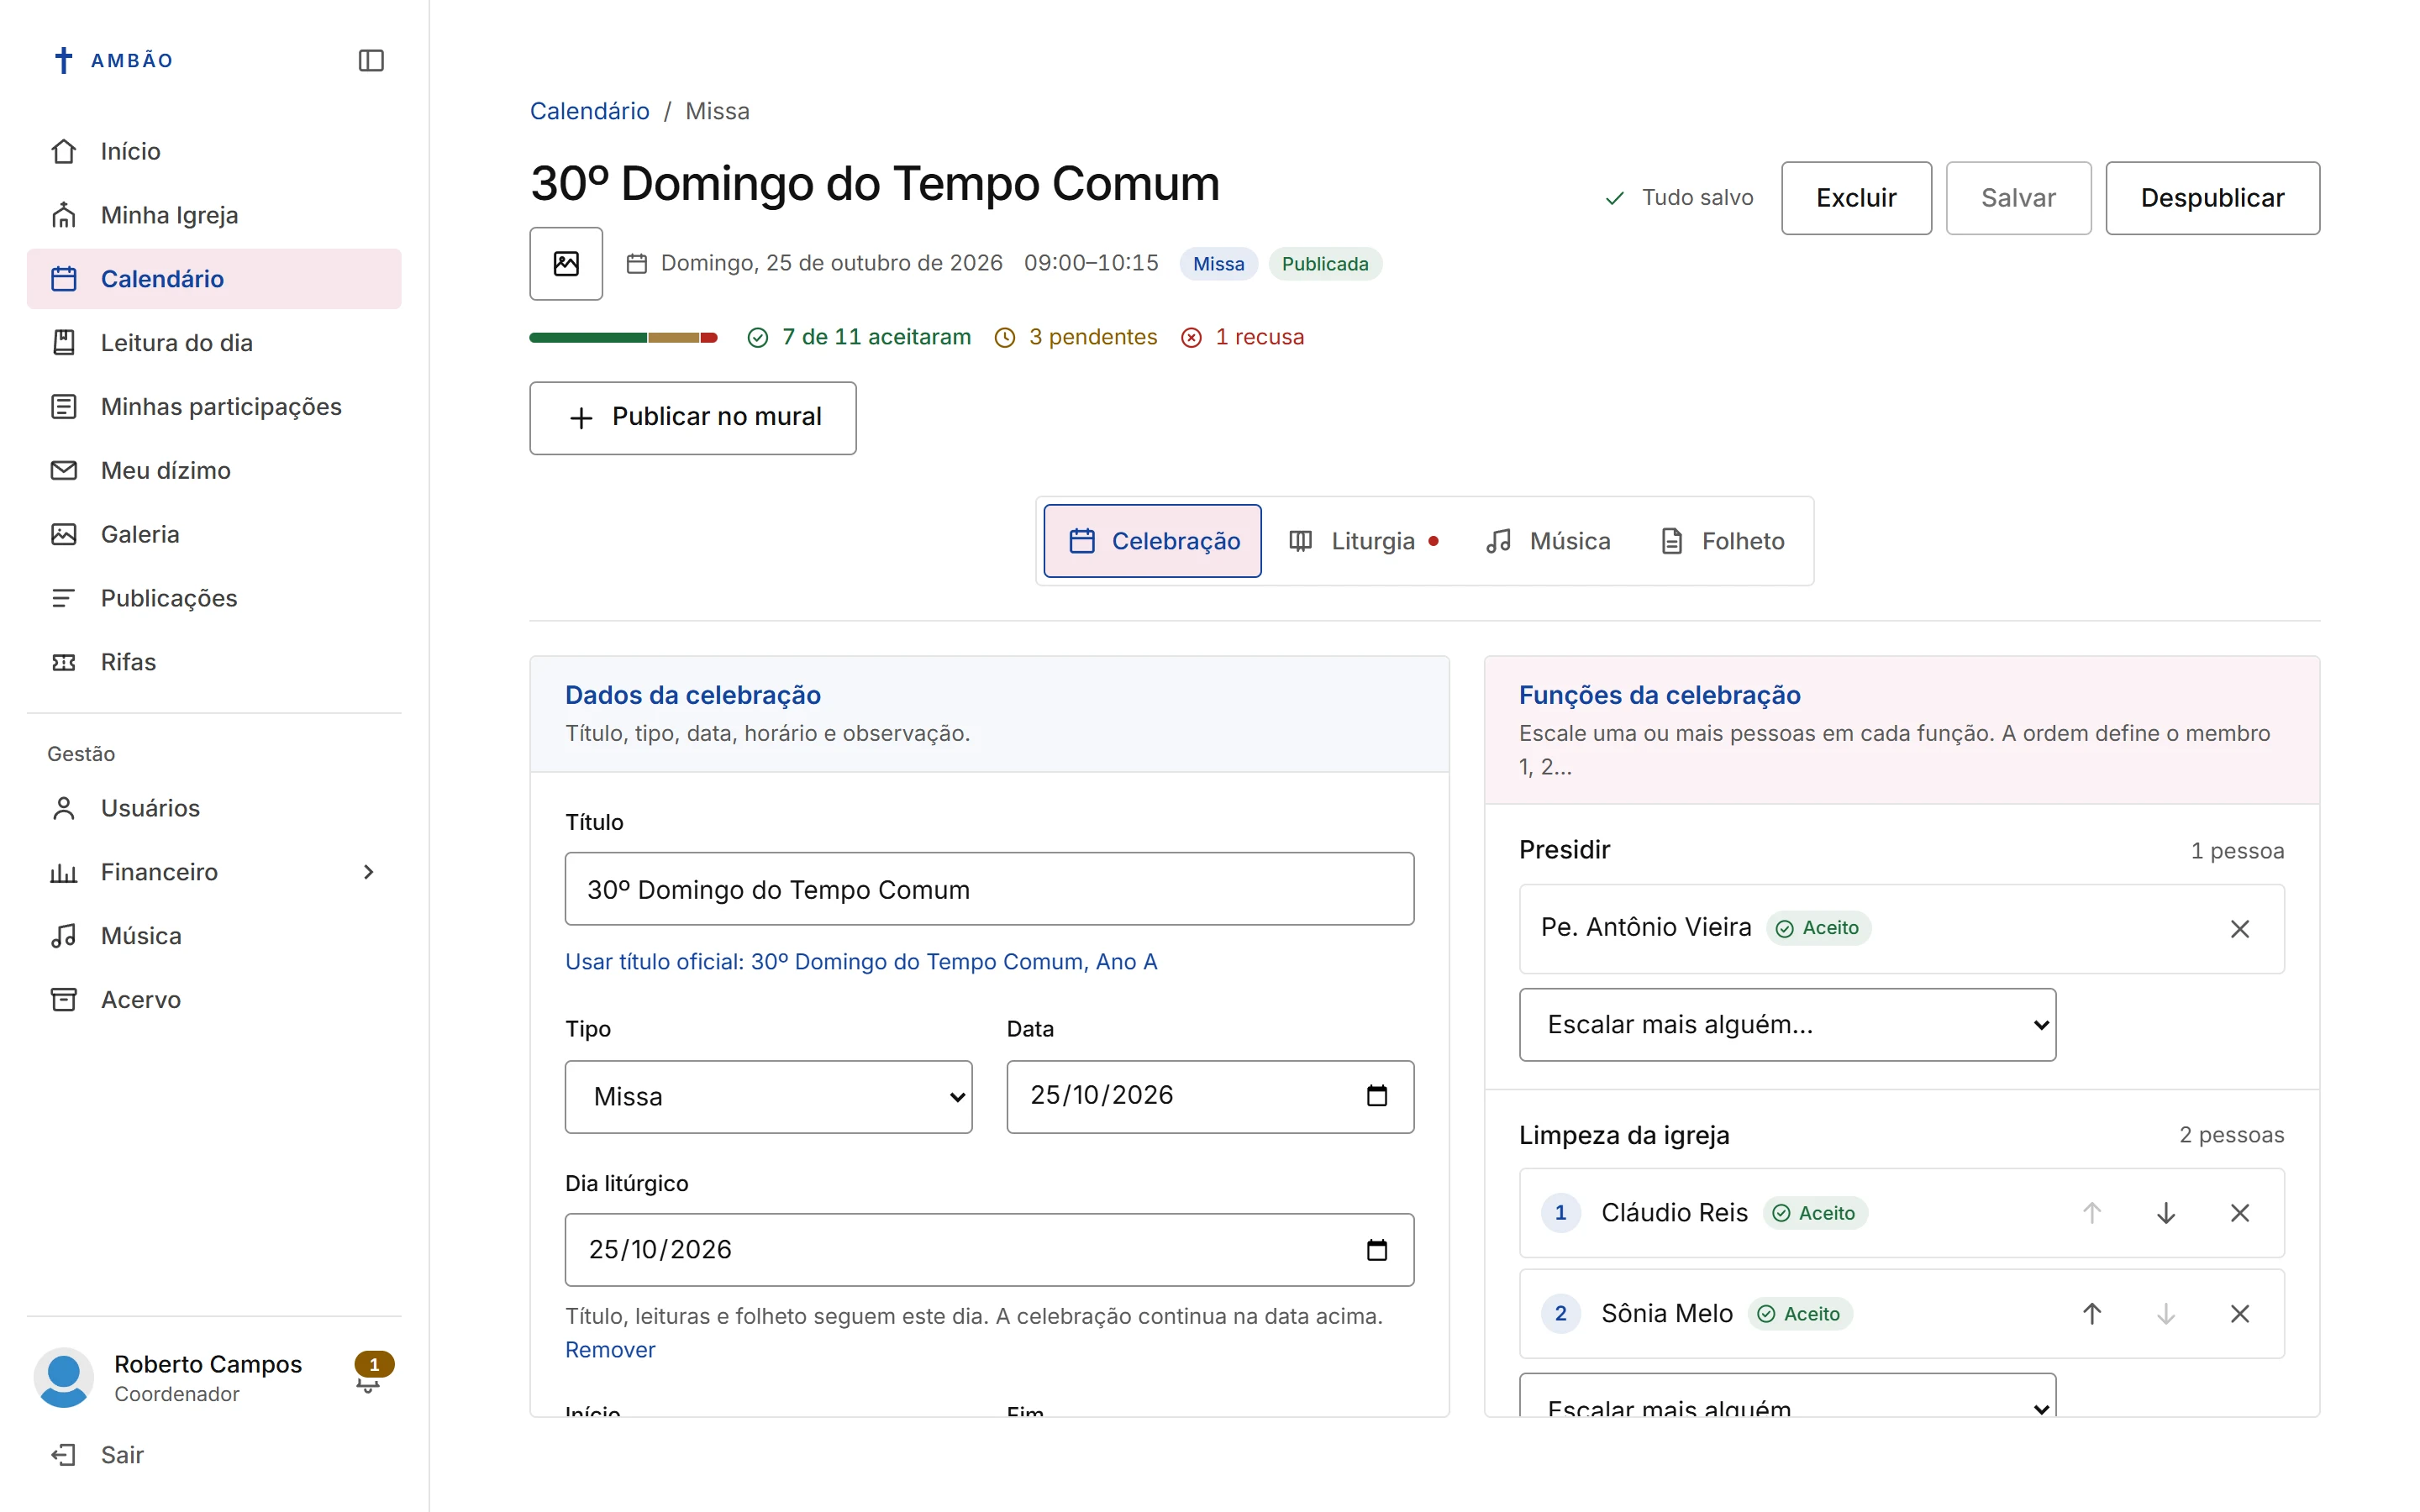Image resolution: width=2420 pixels, height=1512 pixels.
Task: Open the Tipo dropdown showing Missa
Action: coord(768,1097)
